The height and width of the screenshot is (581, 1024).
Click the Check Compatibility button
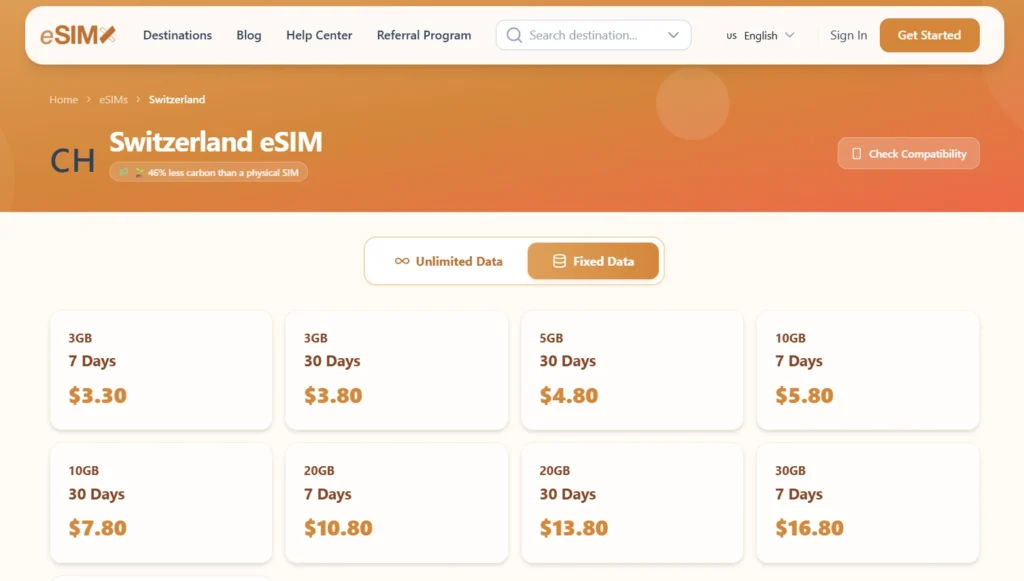(908, 153)
